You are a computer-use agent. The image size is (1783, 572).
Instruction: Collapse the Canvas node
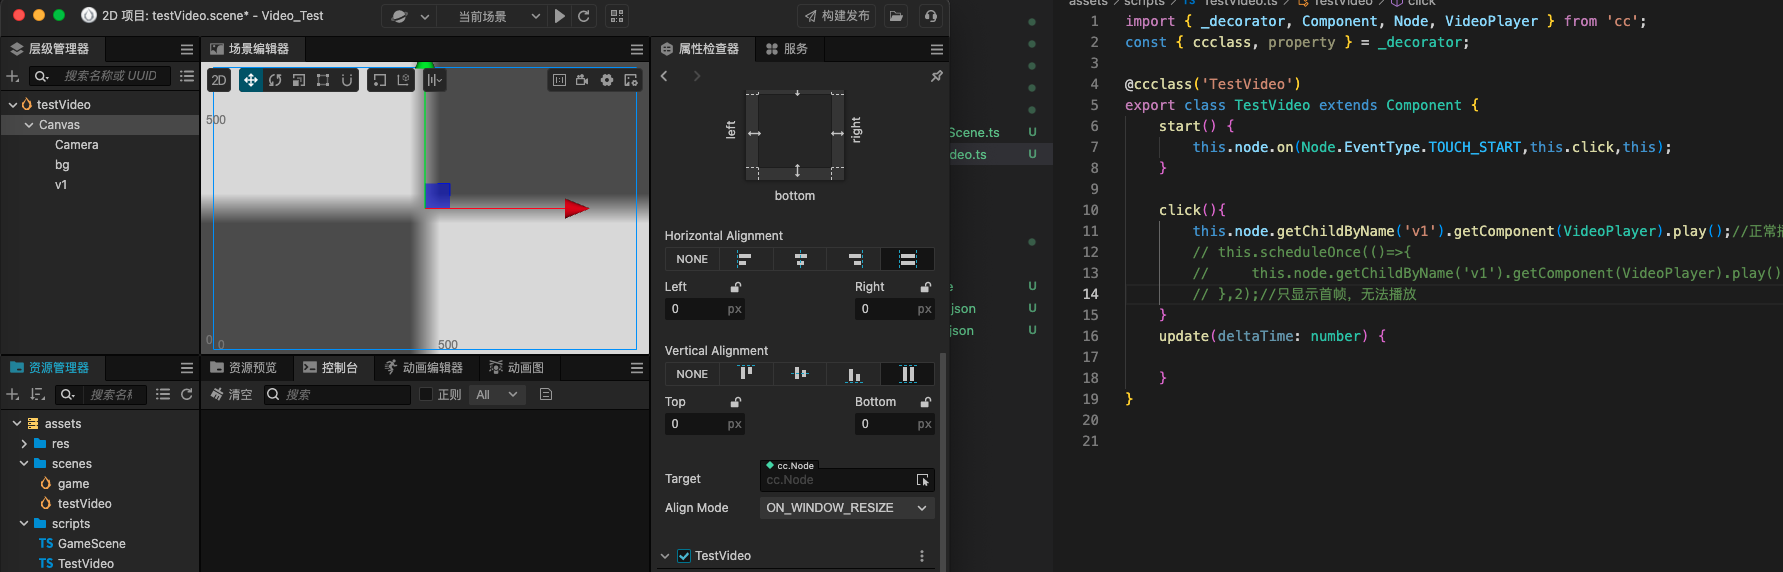click(x=29, y=125)
